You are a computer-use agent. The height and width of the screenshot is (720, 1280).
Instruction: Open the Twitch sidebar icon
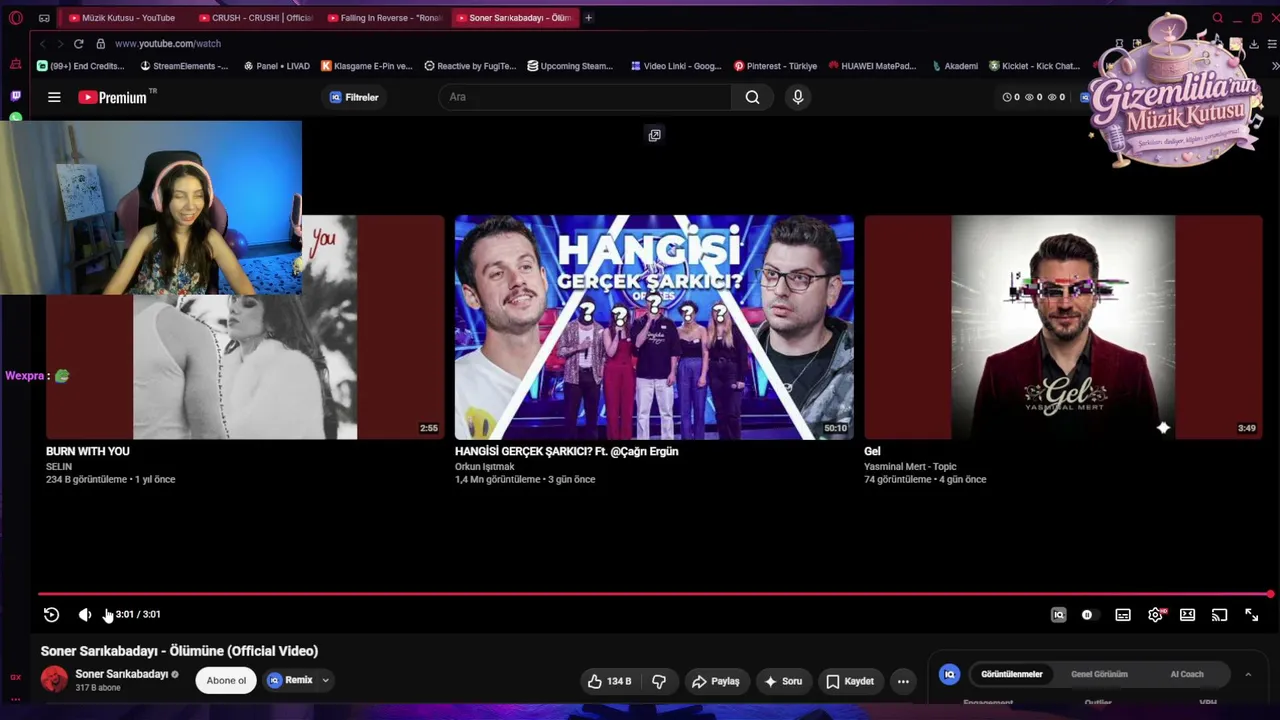tap(15, 96)
